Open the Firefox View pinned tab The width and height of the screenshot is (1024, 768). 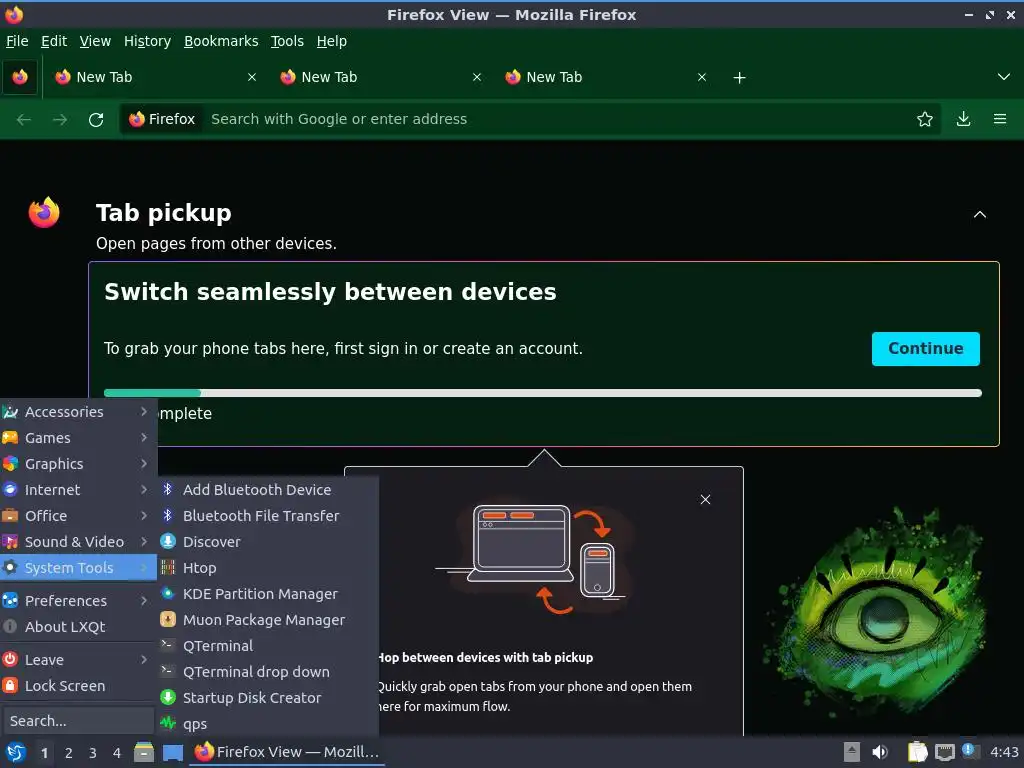pyautogui.click(x=20, y=77)
